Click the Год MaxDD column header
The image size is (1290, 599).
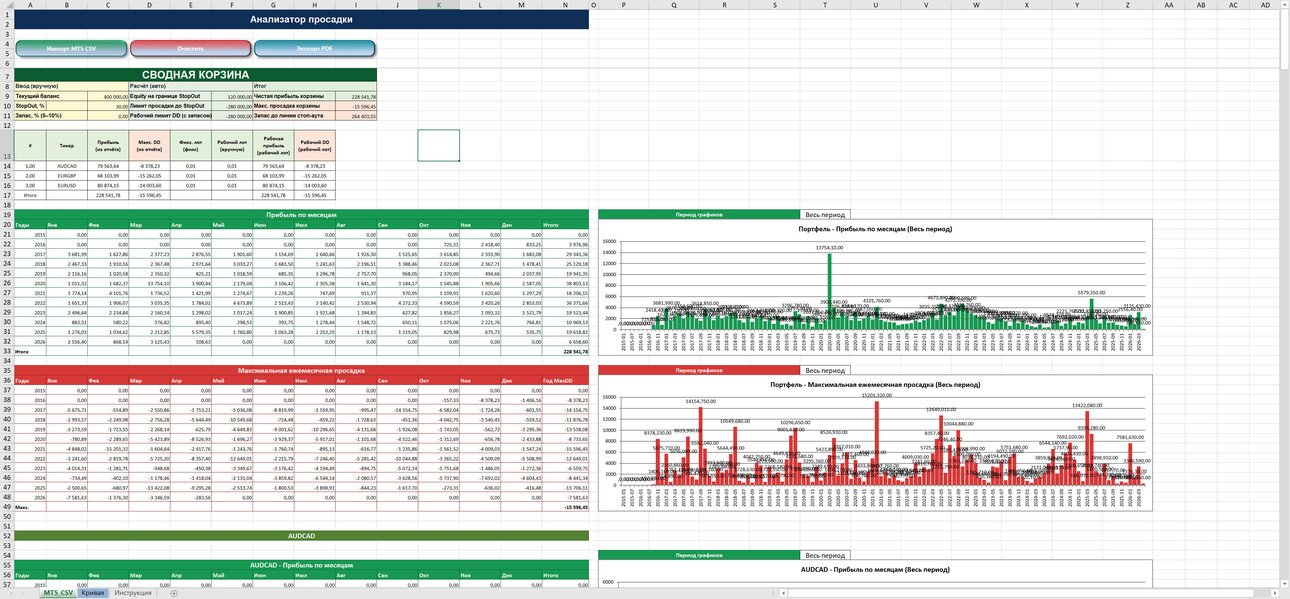(566, 380)
